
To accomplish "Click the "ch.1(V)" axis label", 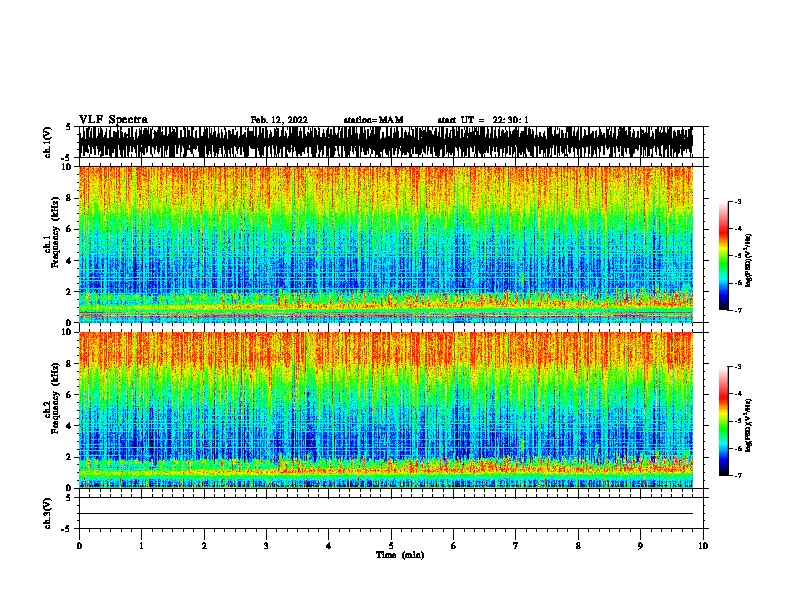I will click(x=48, y=142).
